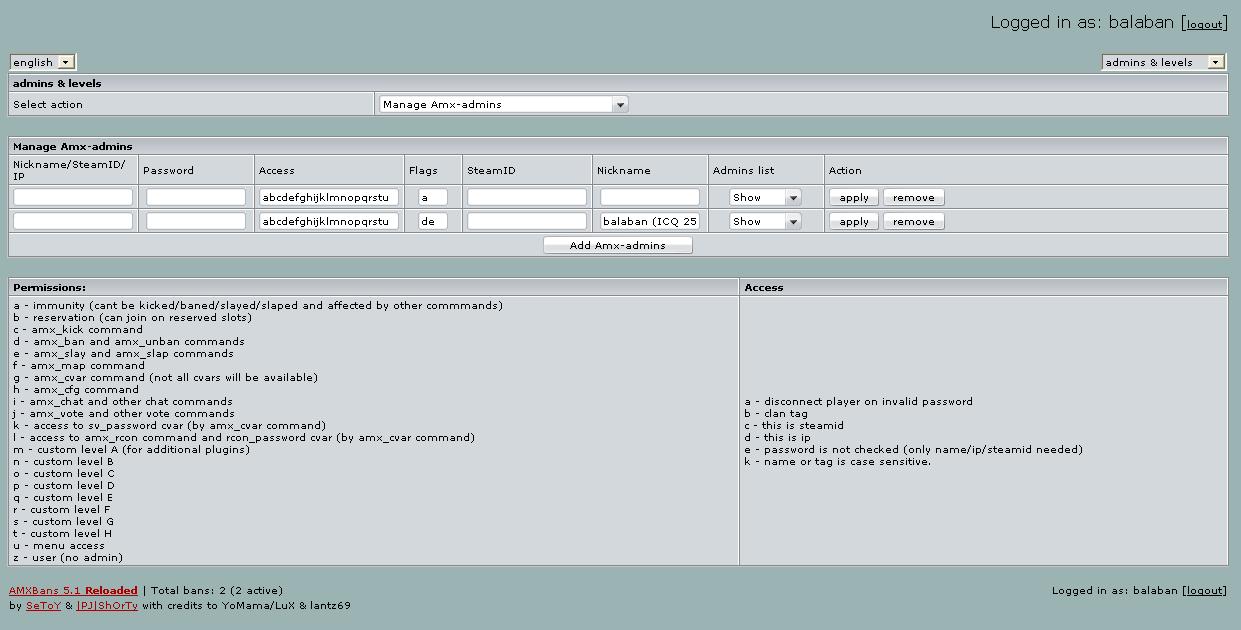Viewport: 1241px width, 630px height.
Task: Open the english language dropdown
Action: tap(43, 62)
